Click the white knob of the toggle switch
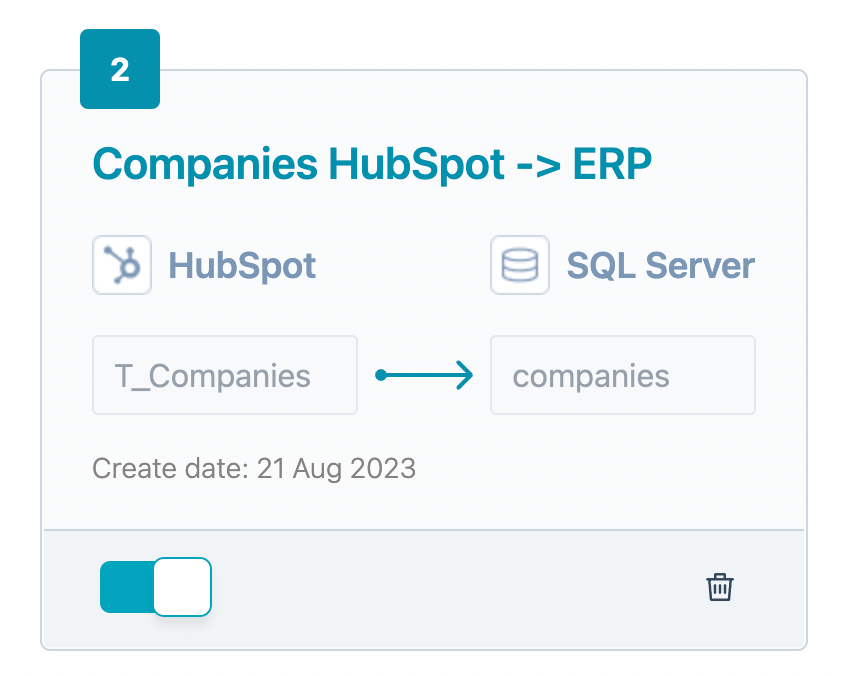 click(x=182, y=587)
